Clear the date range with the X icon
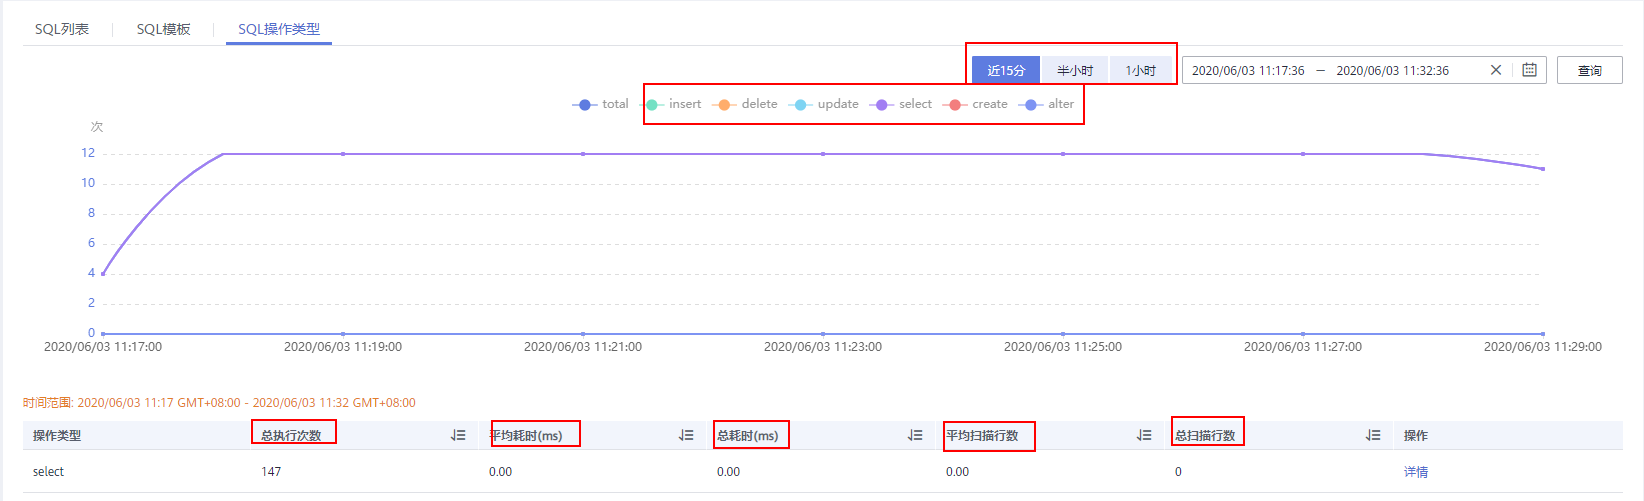This screenshot has height=501, width=1644. click(x=1496, y=70)
